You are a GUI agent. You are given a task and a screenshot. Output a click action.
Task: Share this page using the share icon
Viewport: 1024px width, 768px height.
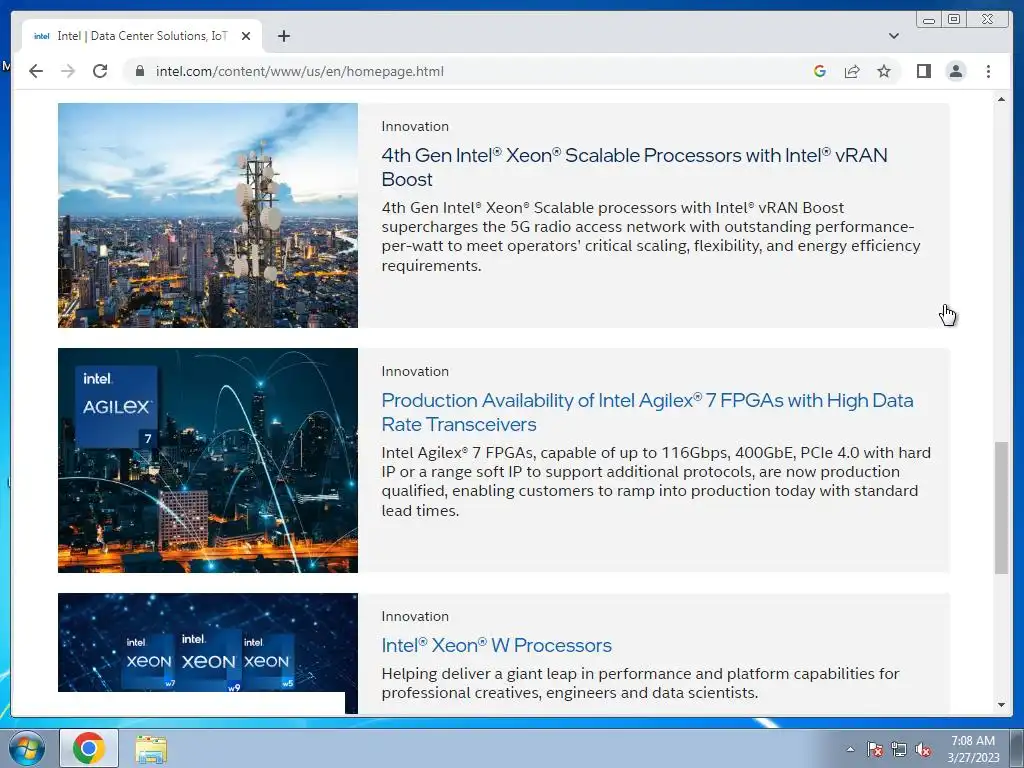852,71
